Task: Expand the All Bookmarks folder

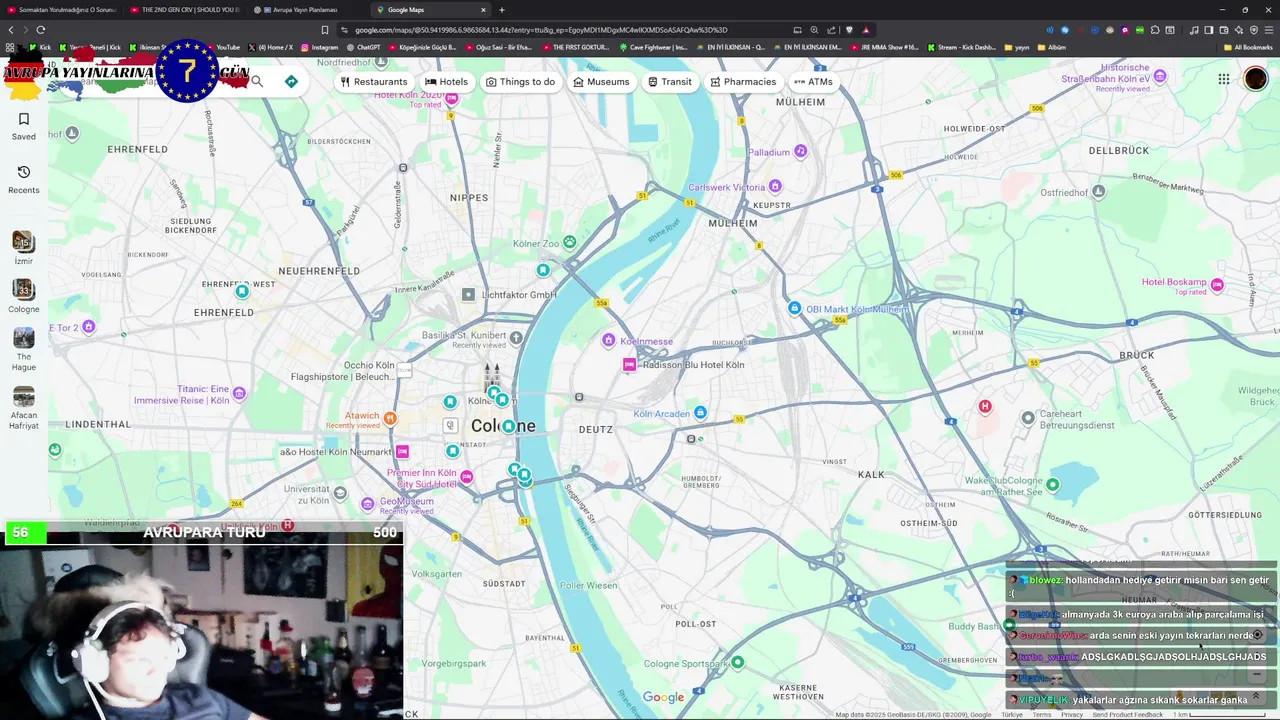Action: [1247, 47]
